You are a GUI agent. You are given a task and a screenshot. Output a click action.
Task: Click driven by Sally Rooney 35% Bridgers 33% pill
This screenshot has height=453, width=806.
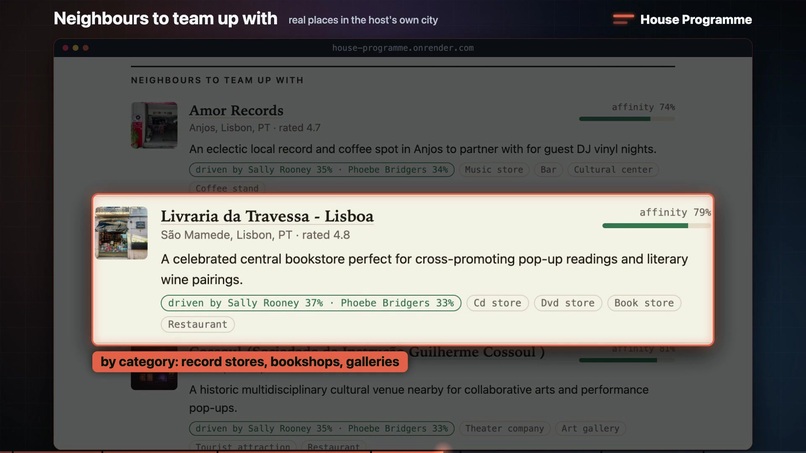pos(321,428)
